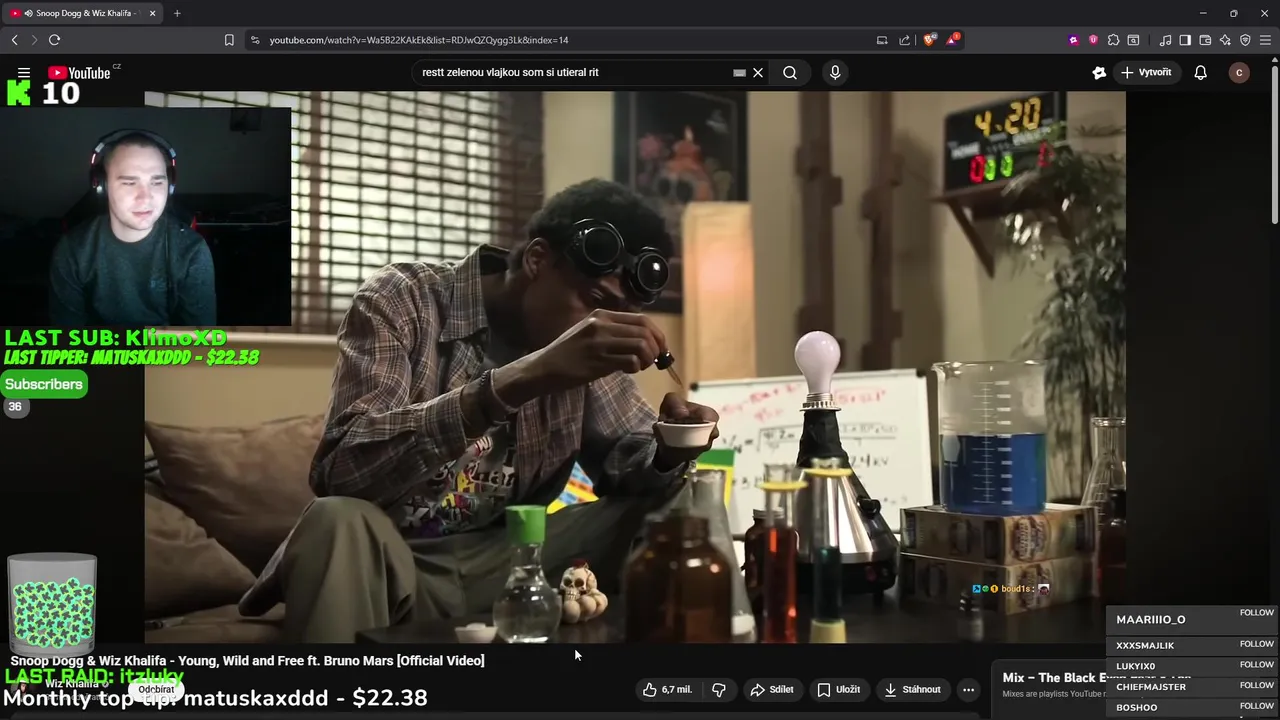Screen dimensions: 1280x720
Task: Open the account avatar menu
Action: (x=1239, y=72)
